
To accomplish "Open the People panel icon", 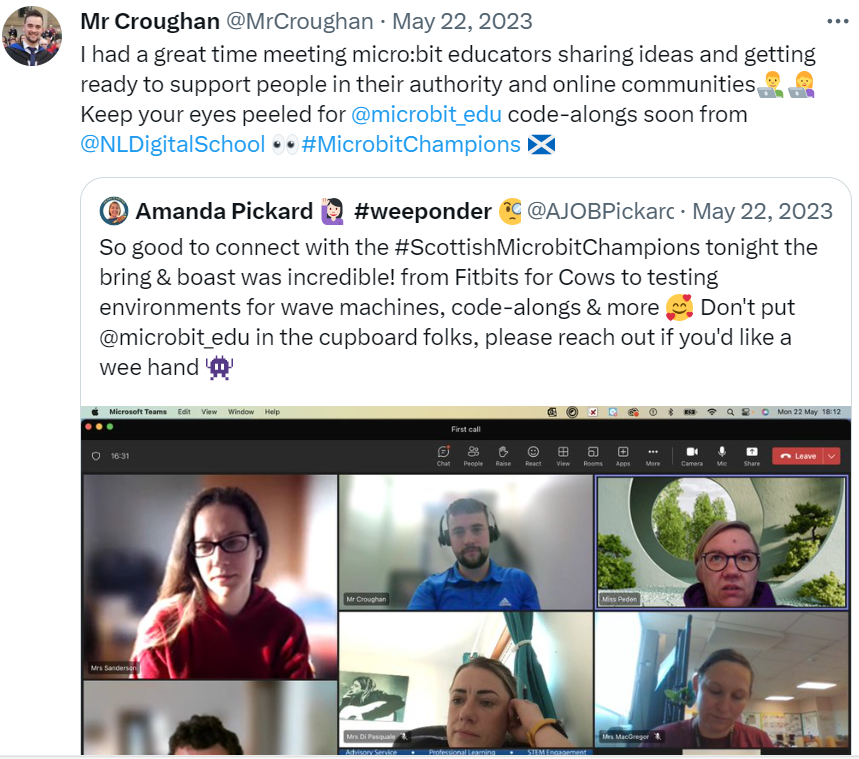I will [473, 456].
